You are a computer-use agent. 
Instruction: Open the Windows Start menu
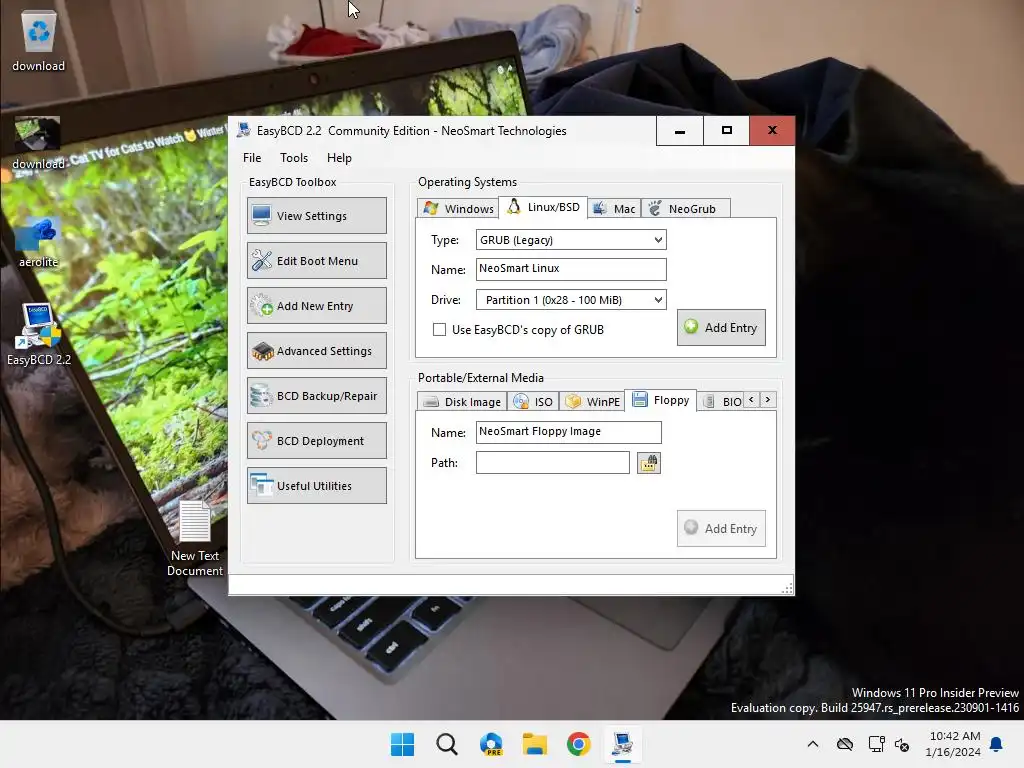click(x=402, y=744)
